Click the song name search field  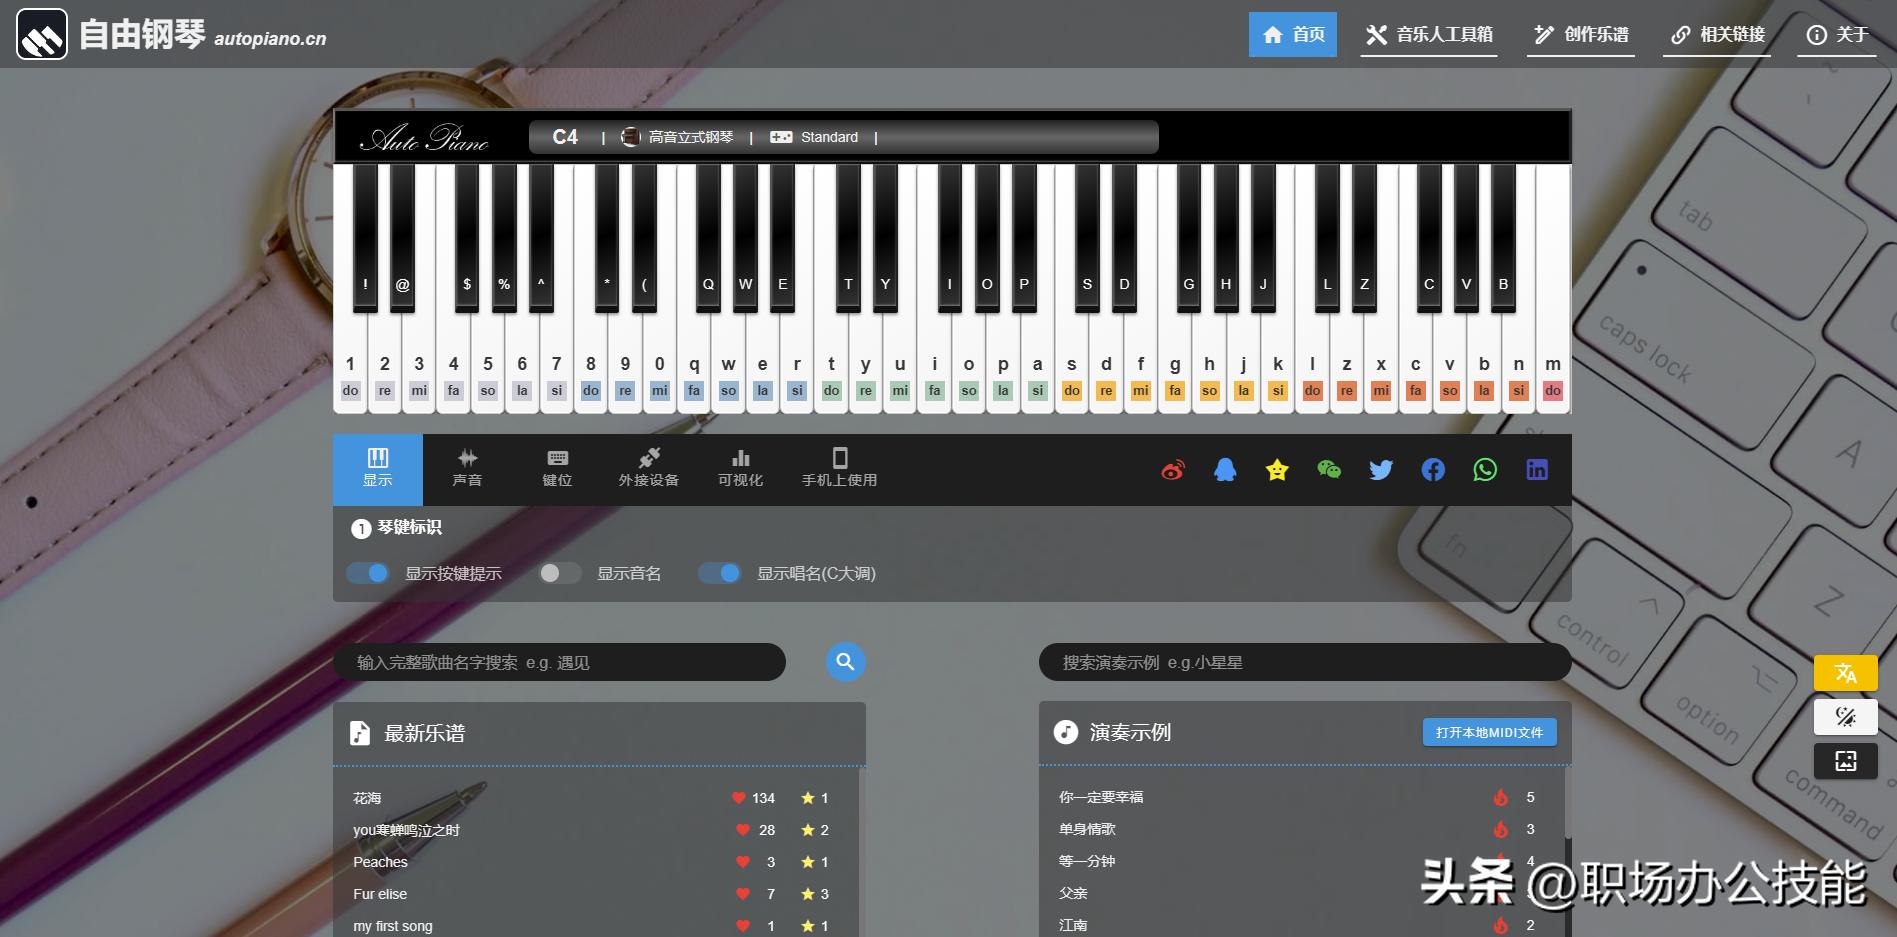tap(559, 662)
